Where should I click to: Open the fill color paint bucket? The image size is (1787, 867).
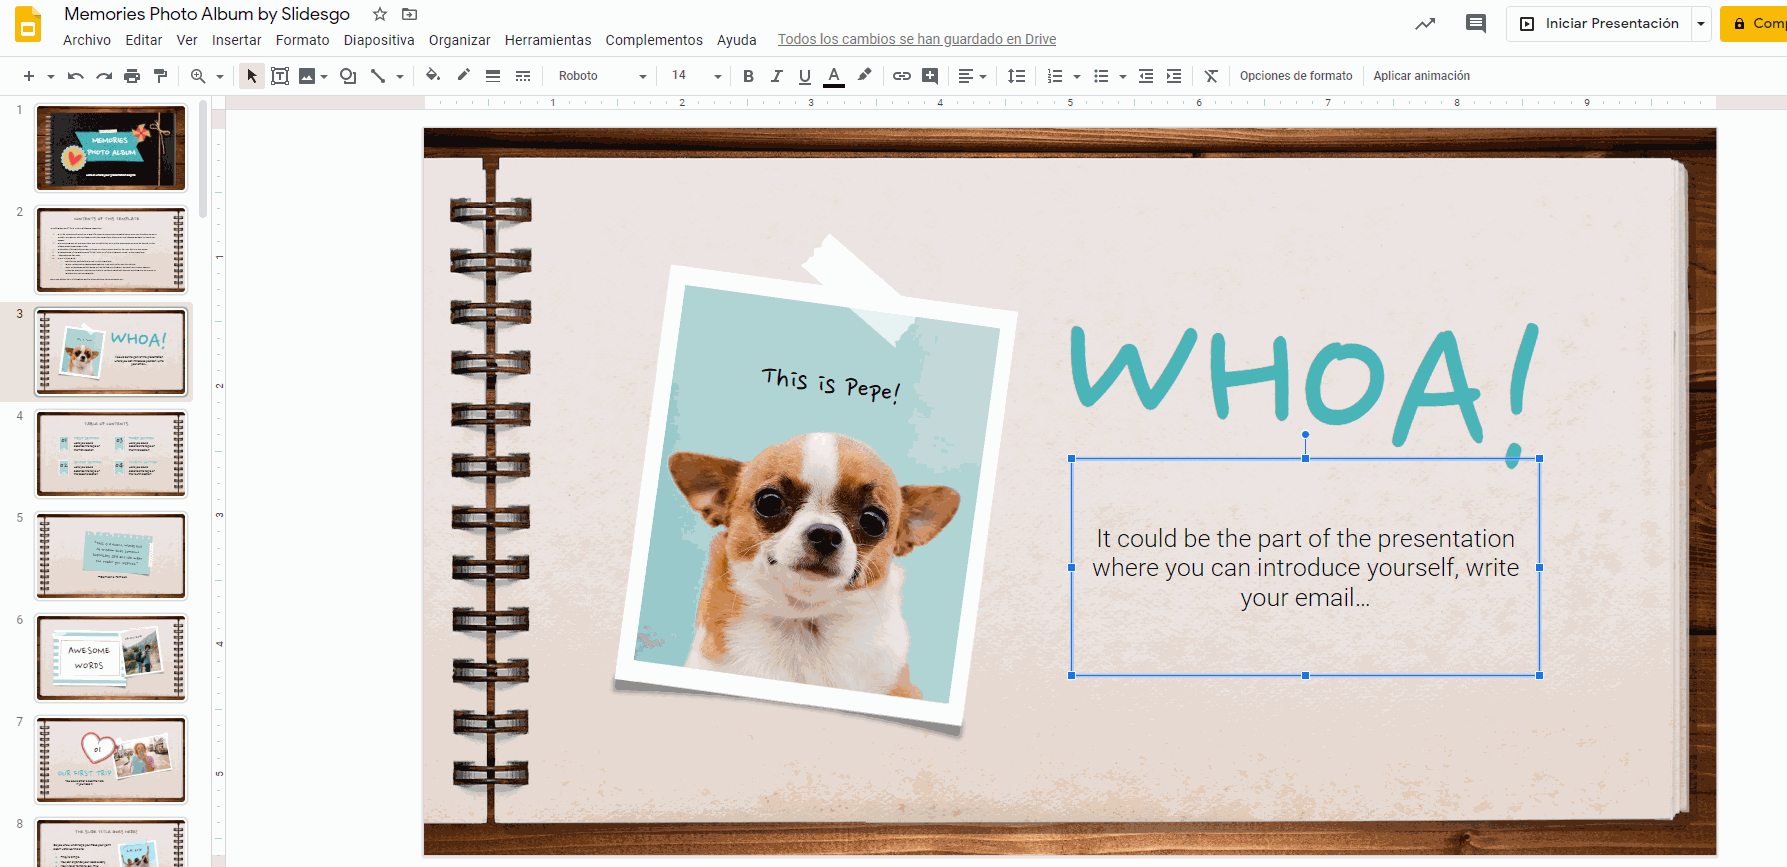tap(433, 75)
